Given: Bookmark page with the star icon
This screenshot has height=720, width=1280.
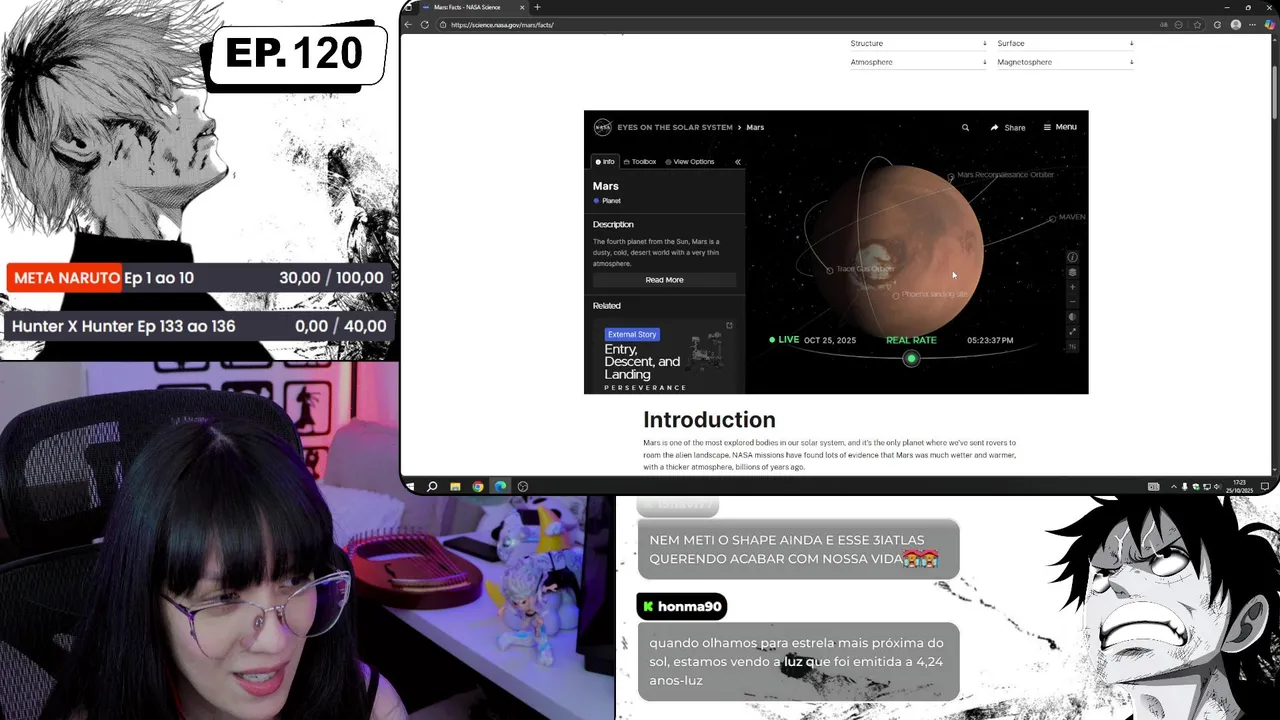Looking at the screenshot, I should click(1198, 25).
